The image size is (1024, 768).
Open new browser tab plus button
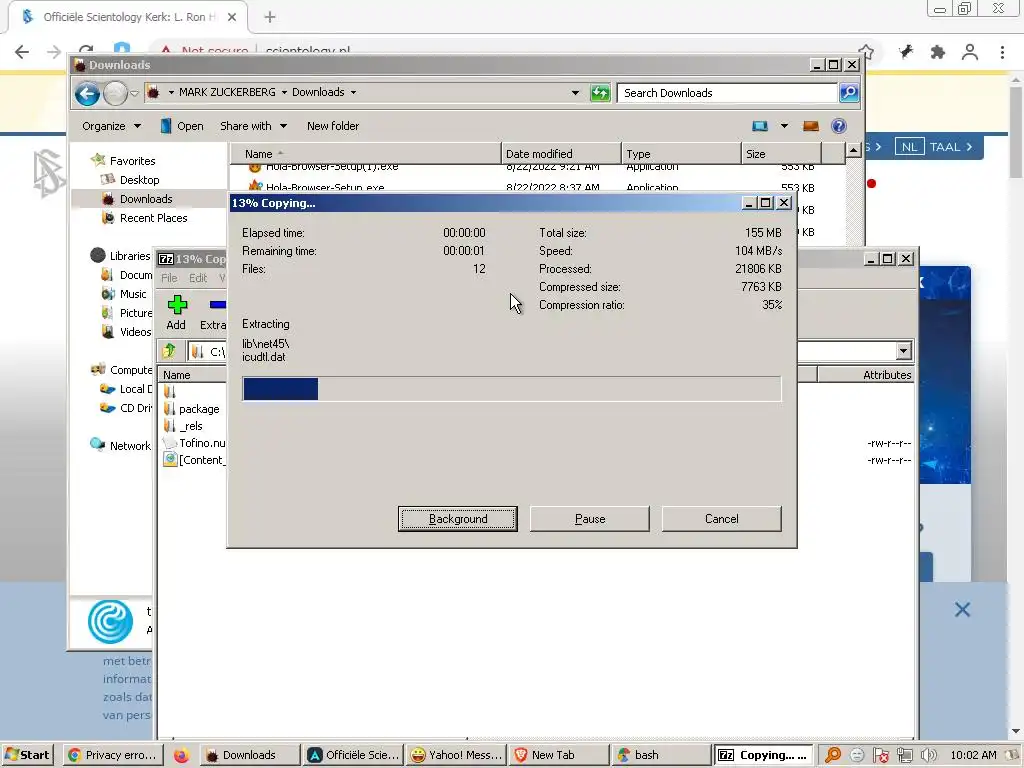(x=270, y=17)
